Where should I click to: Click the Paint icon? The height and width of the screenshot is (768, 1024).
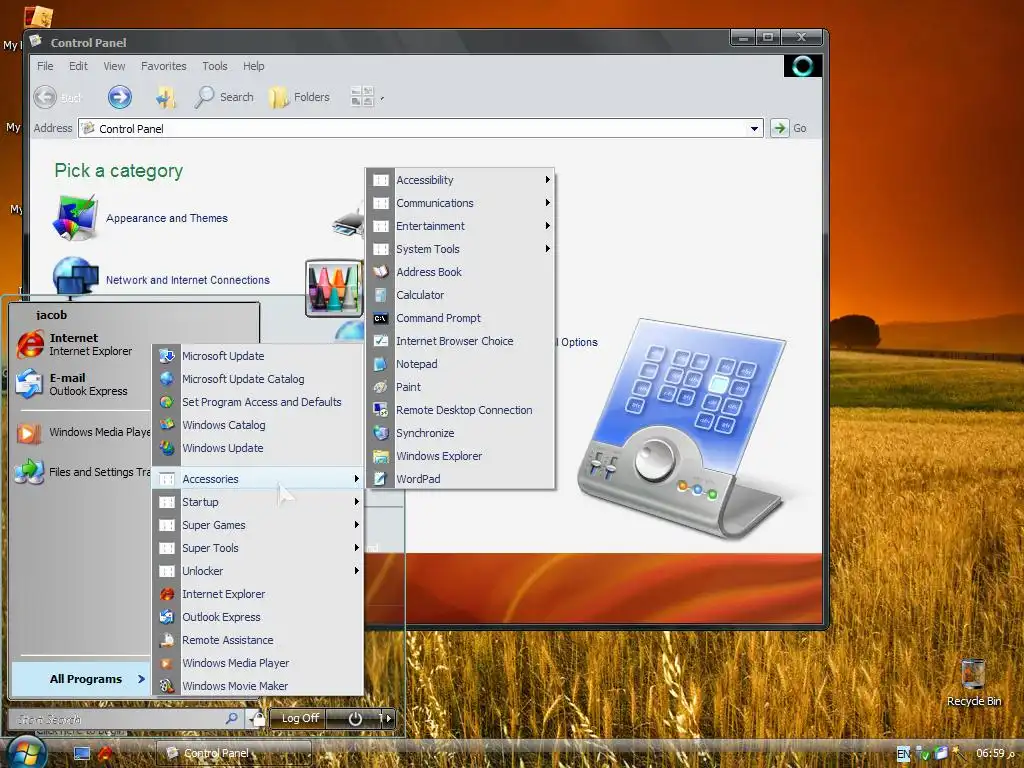click(x=381, y=387)
